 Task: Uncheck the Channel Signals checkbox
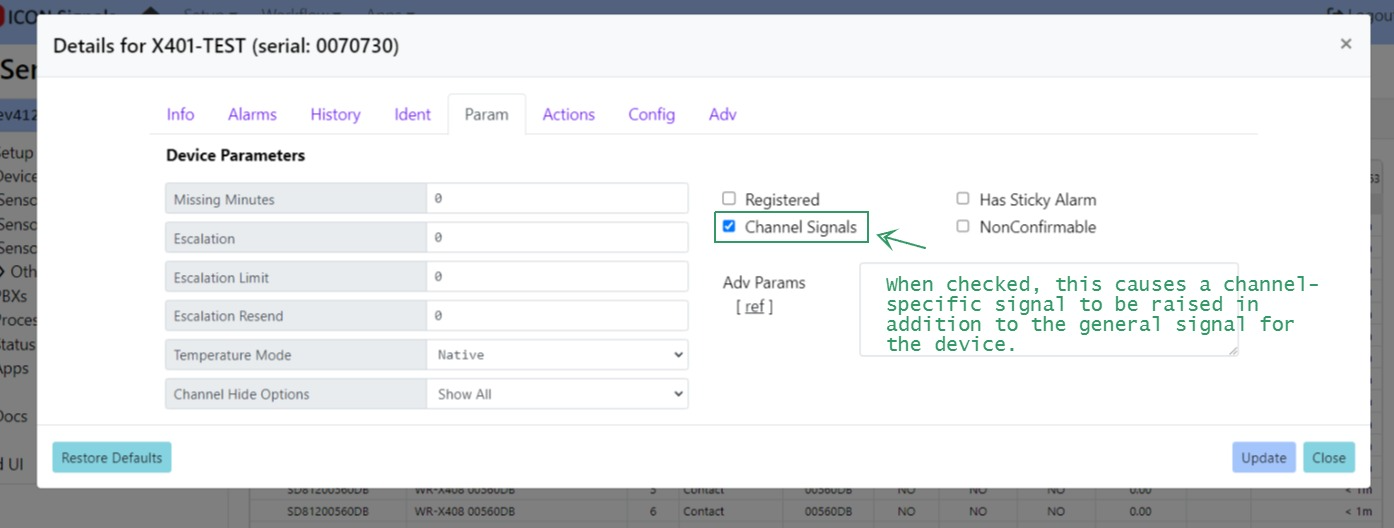point(729,226)
